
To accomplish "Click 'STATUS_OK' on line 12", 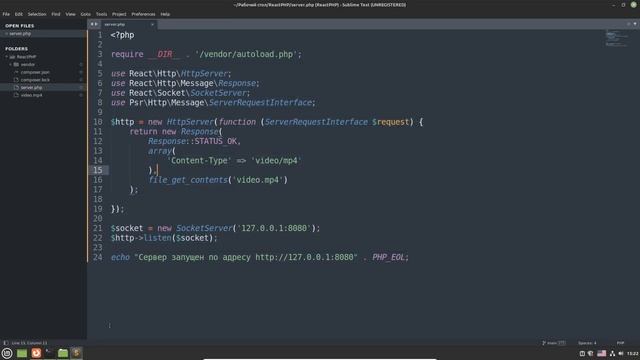I will [216, 141].
